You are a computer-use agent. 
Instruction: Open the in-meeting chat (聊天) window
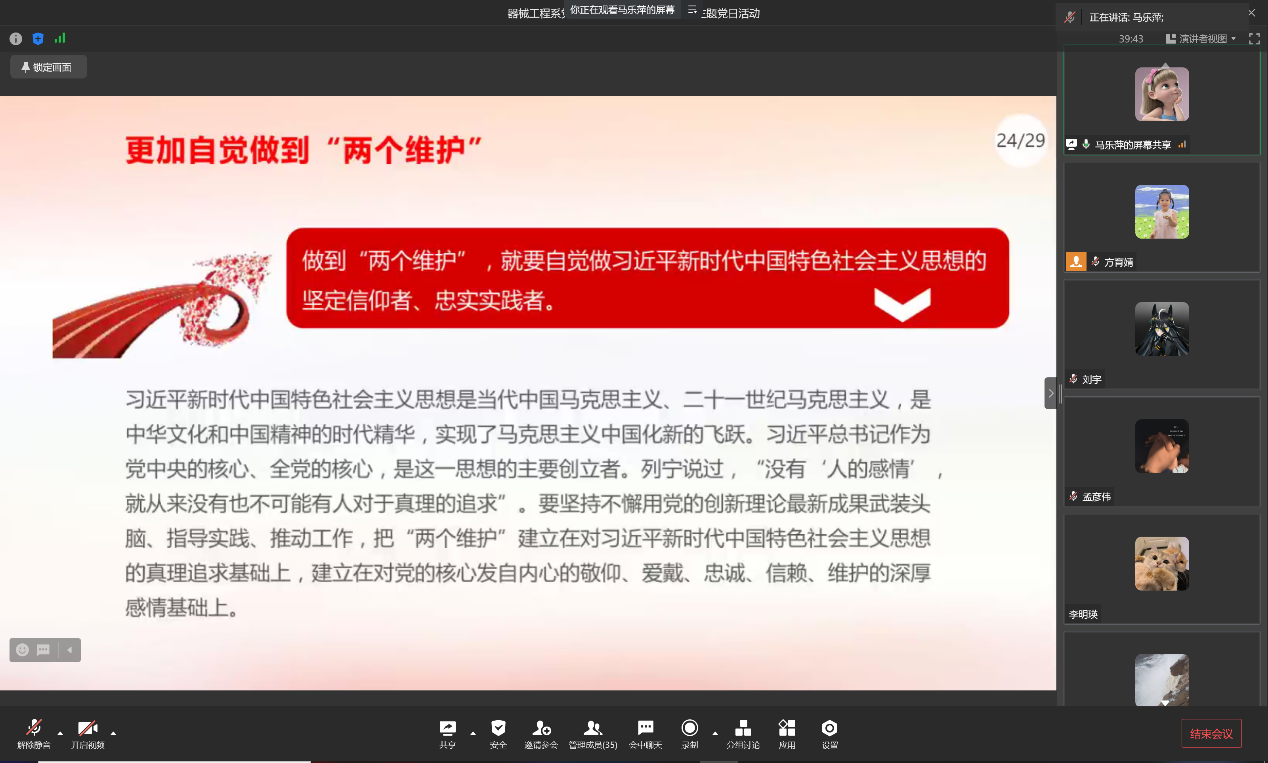(645, 733)
